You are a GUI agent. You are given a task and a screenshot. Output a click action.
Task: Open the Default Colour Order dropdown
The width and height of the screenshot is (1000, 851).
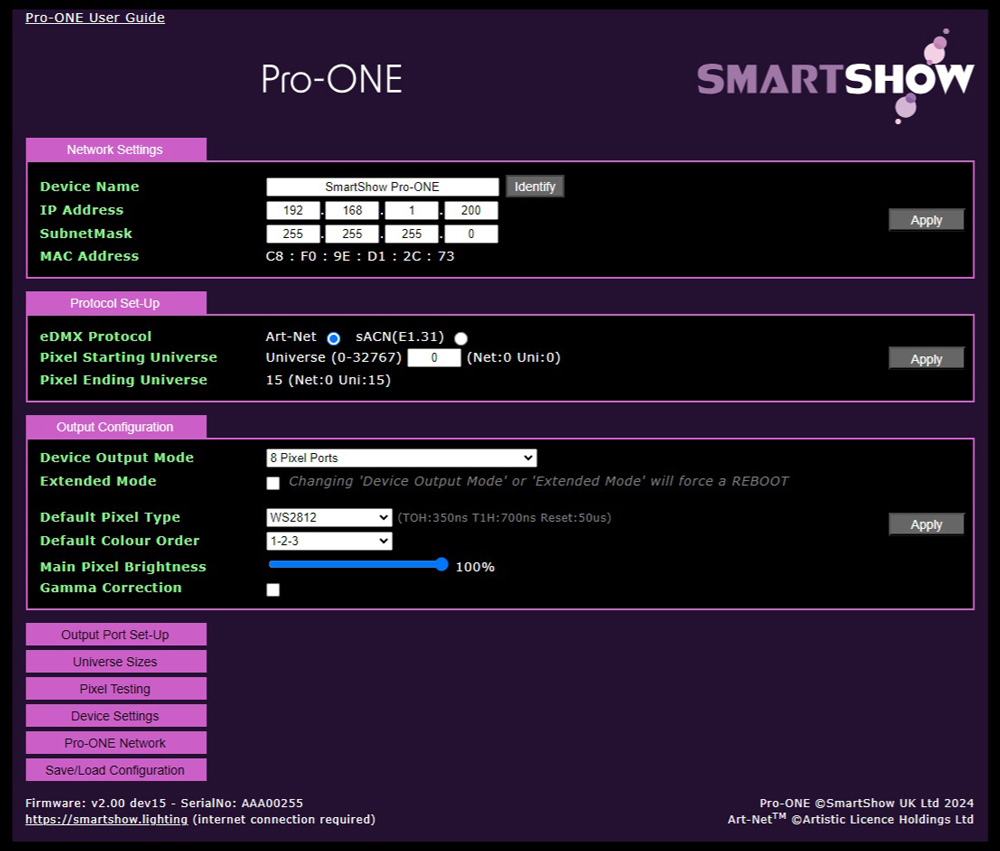[x=329, y=541]
